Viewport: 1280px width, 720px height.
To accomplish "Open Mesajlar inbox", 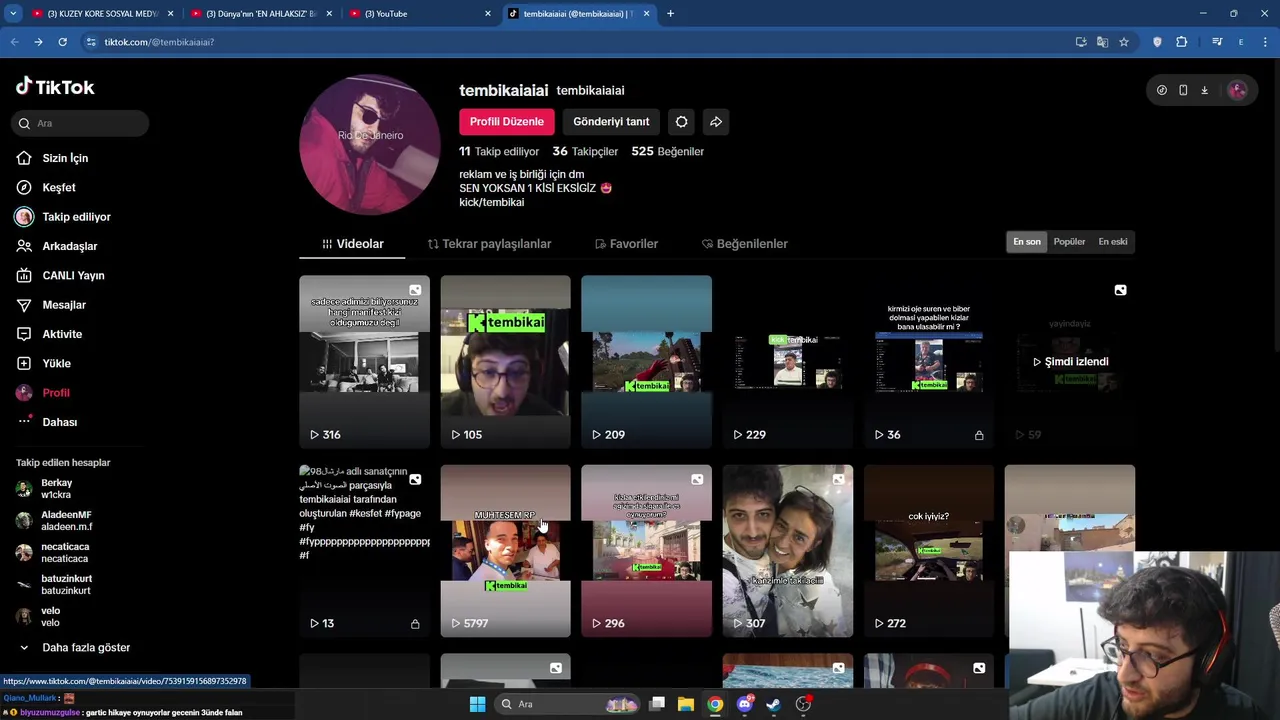I will coord(63,305).
